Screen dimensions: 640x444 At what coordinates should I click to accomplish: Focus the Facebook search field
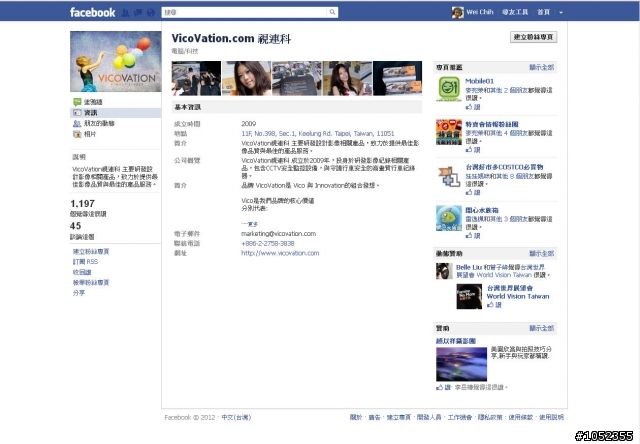(244, 12)
